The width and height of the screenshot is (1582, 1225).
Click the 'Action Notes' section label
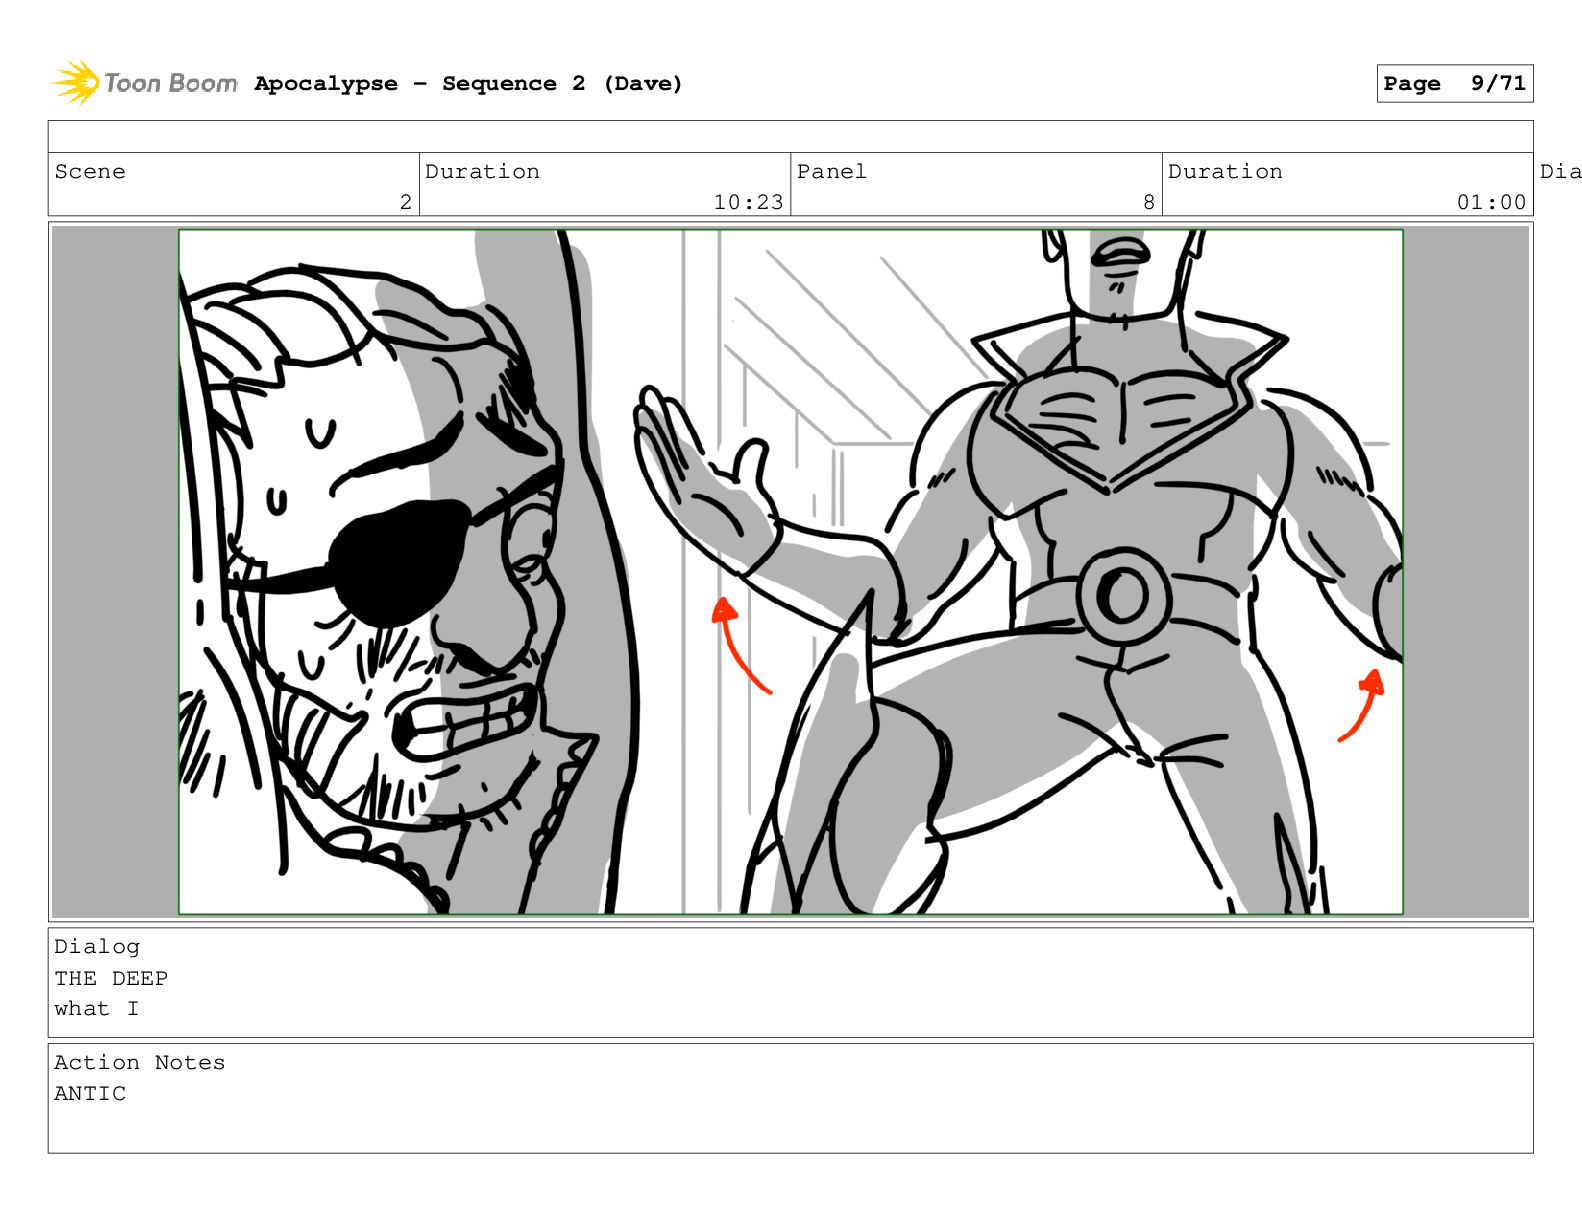click(x=140, y=1063)
